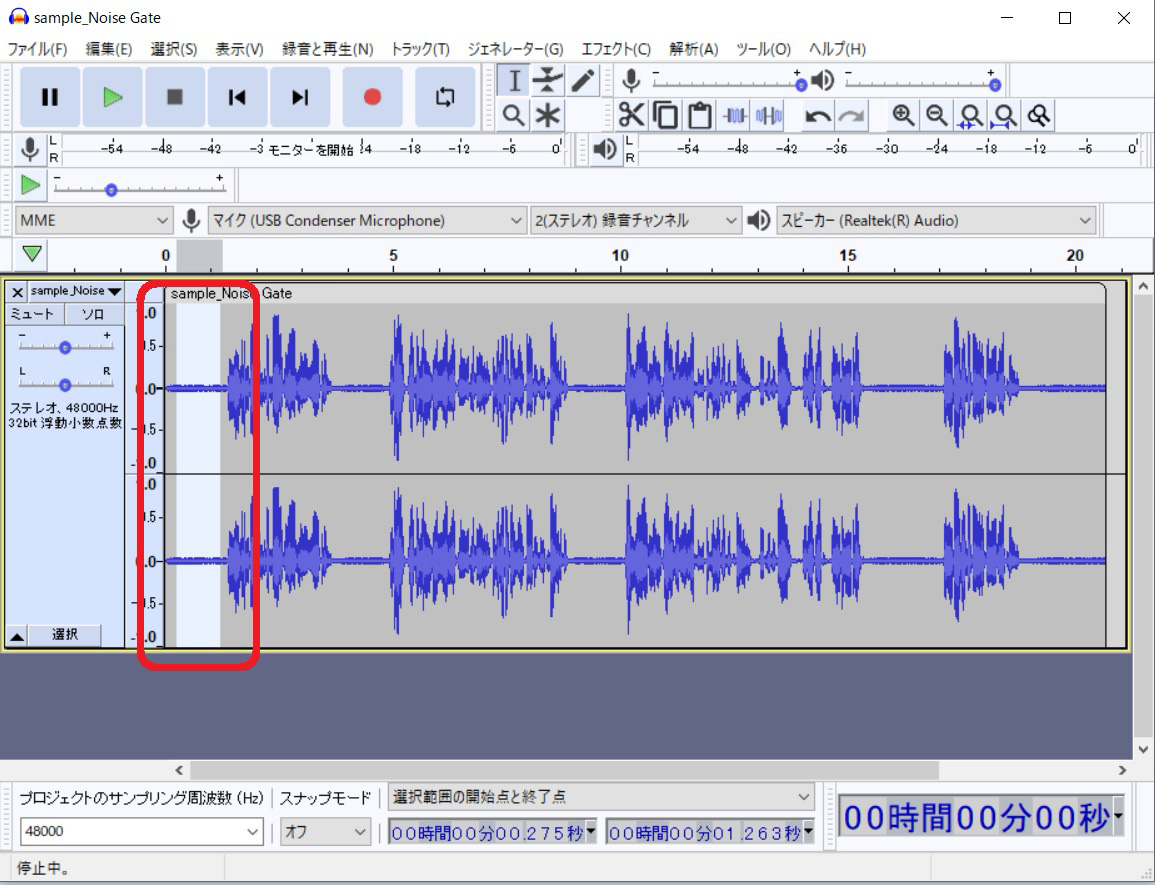
Task: Open the スナップモード dropdown set to オフ
Action: point(325,831)
